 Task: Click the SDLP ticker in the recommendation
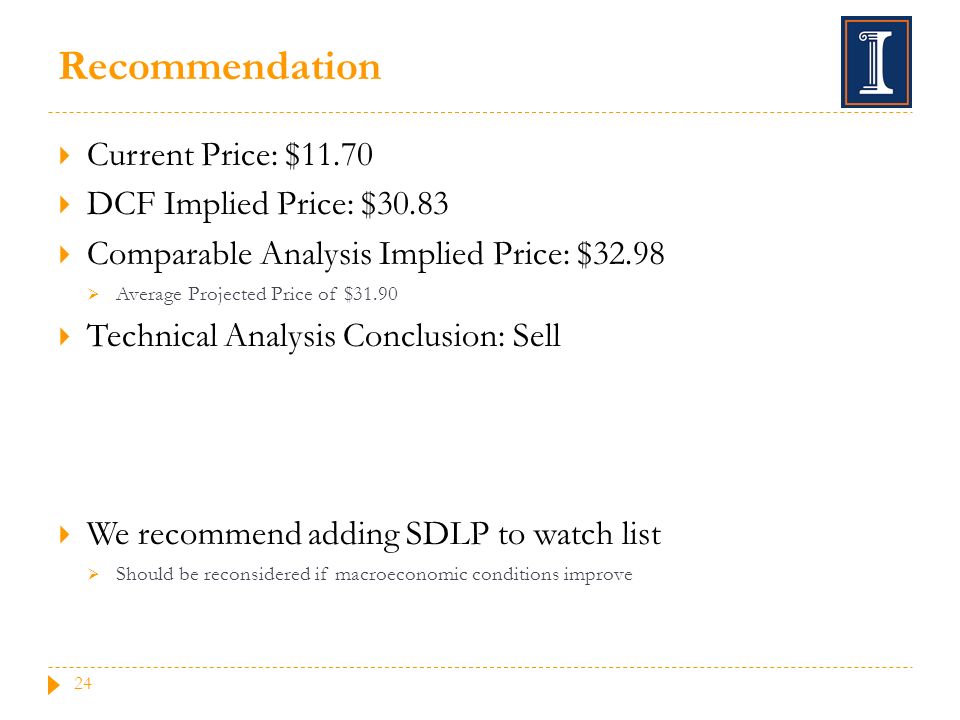click(x=447, y=534)
